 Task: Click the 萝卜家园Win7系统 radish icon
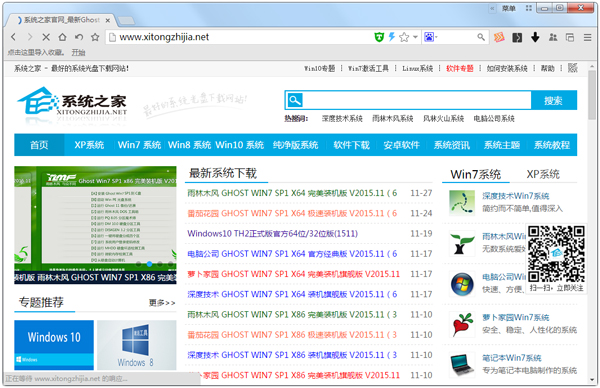click(x=462, y=324)
